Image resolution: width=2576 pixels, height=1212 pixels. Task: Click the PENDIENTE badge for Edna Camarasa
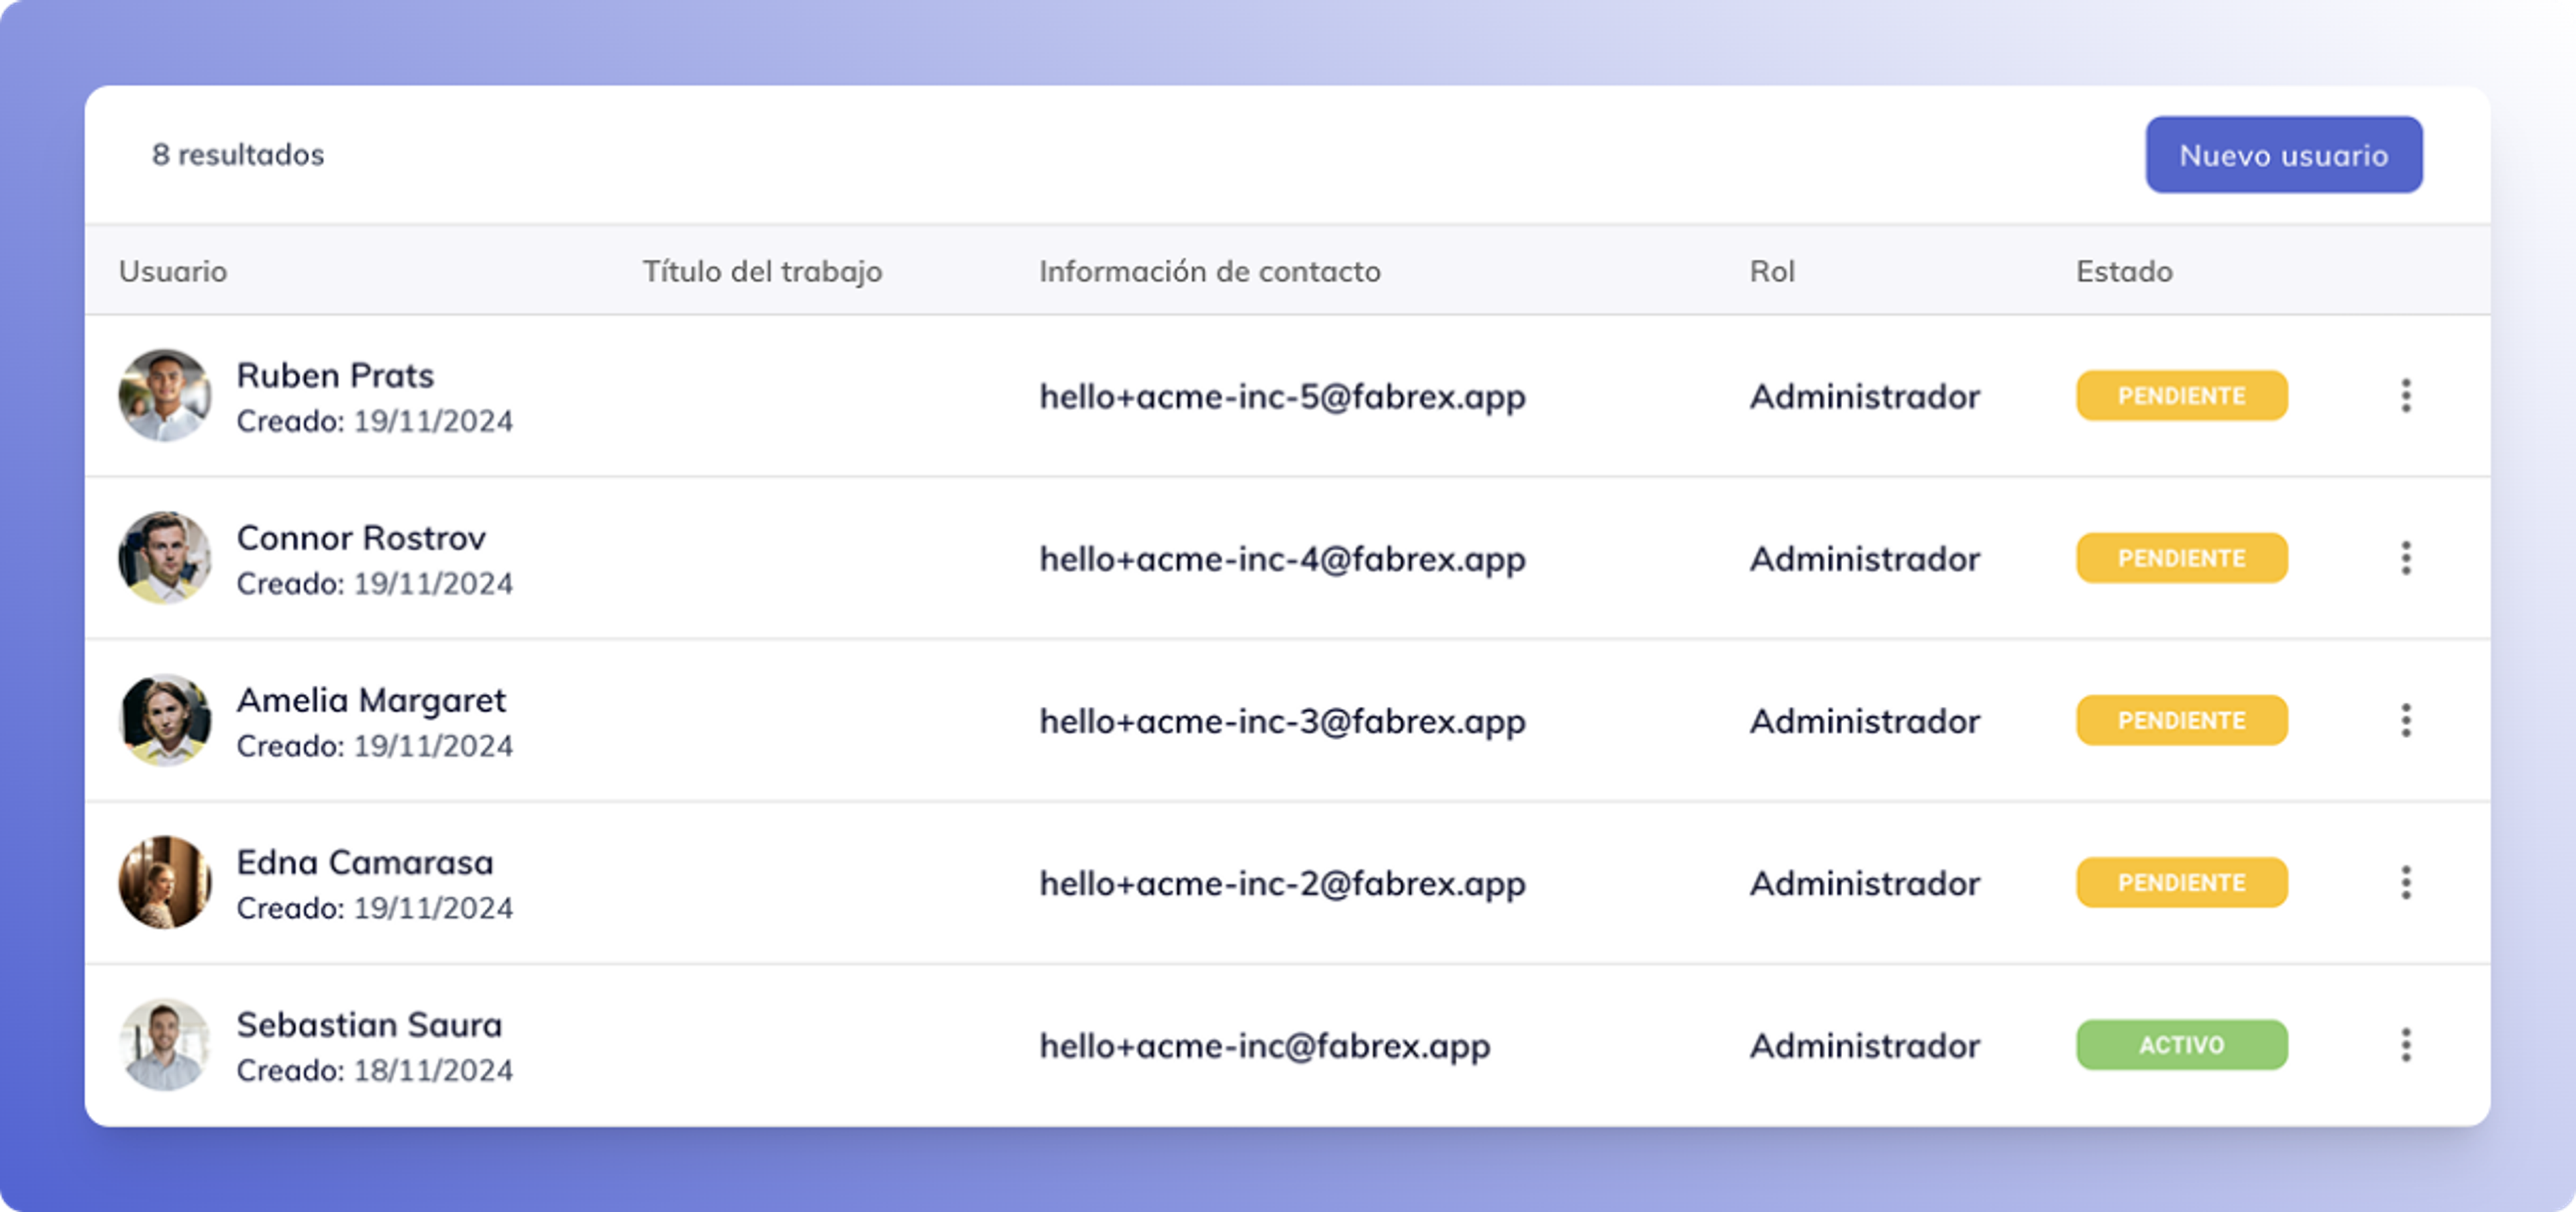pos(2182,882)
